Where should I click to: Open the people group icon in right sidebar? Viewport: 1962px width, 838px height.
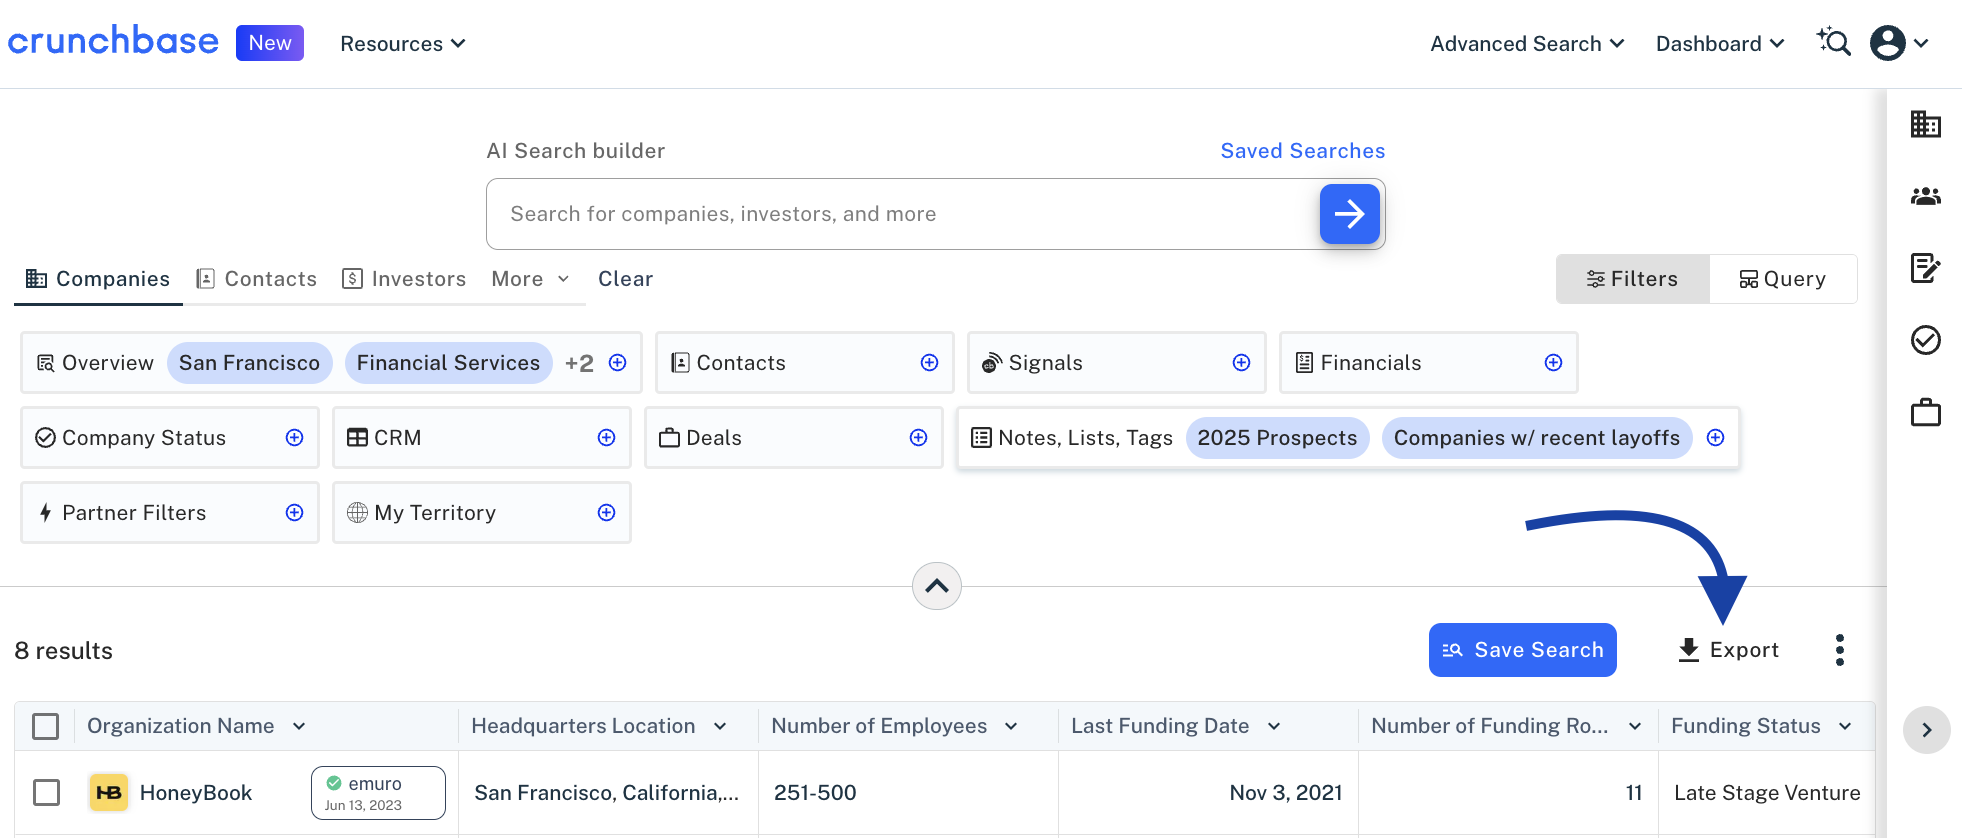click(x=1925, y=196)
